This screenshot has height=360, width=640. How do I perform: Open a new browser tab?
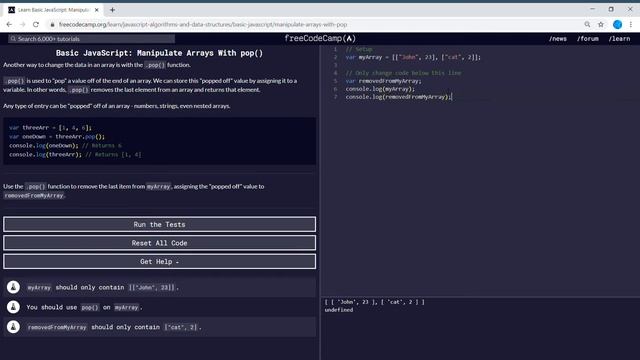click(112, 10)
